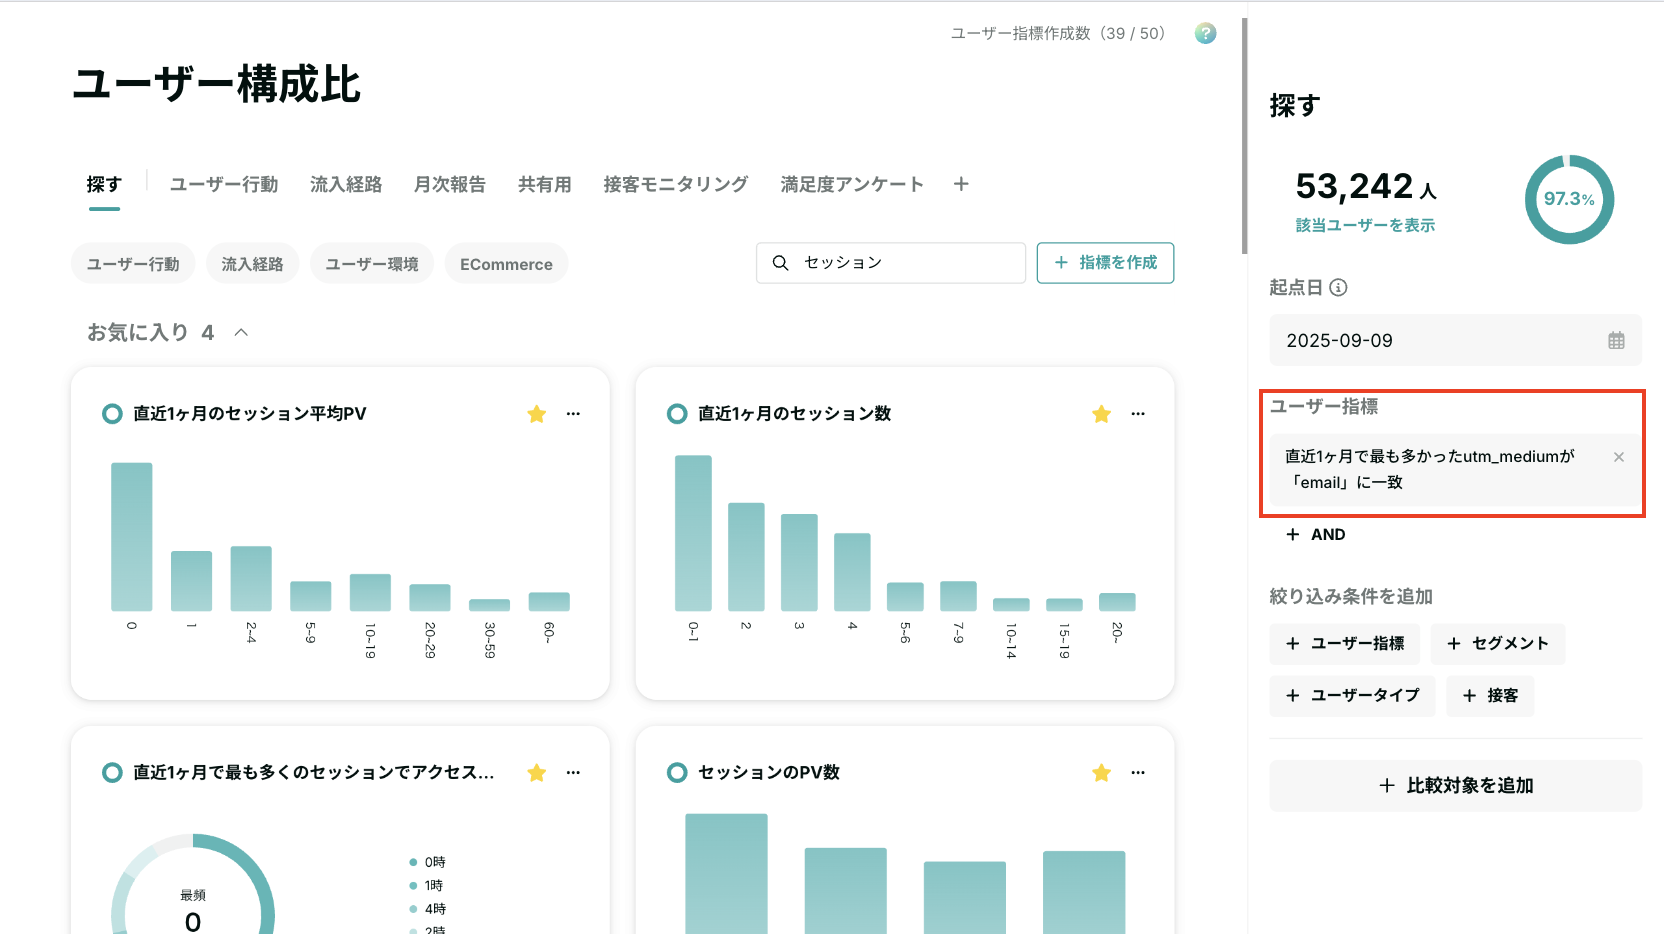
Task: Switch to 共有用 tab
Action: pyautogui.click(x=545, y=185)
